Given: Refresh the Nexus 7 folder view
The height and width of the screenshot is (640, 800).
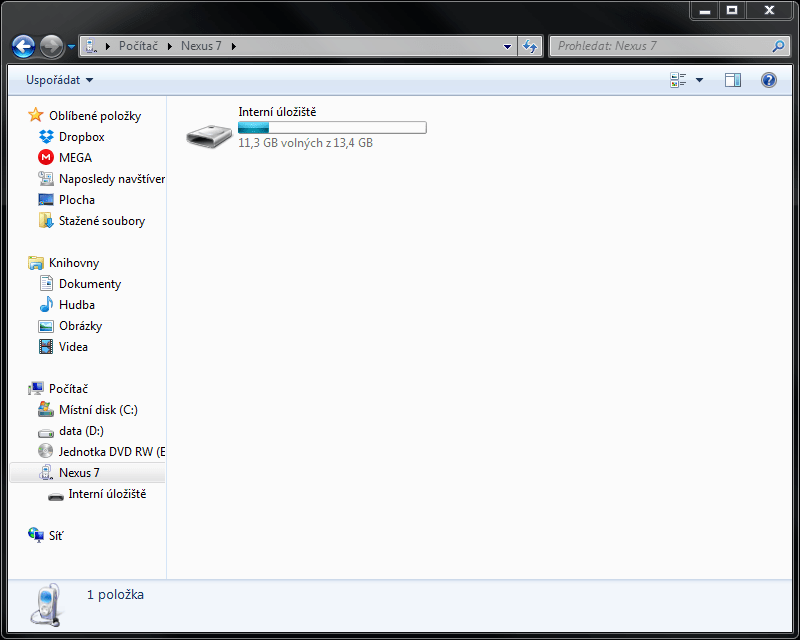Looking at the screenshot, I should tap(530, 46).
